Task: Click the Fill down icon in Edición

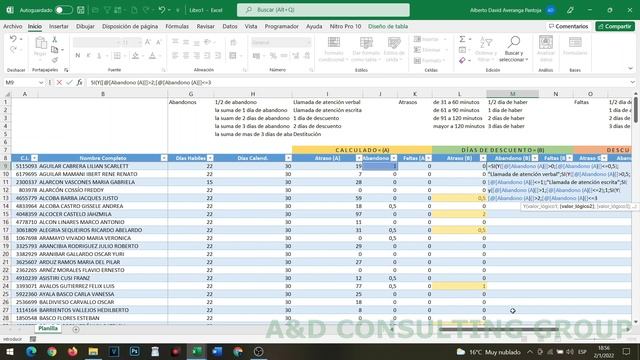Action: click(462, 50)
